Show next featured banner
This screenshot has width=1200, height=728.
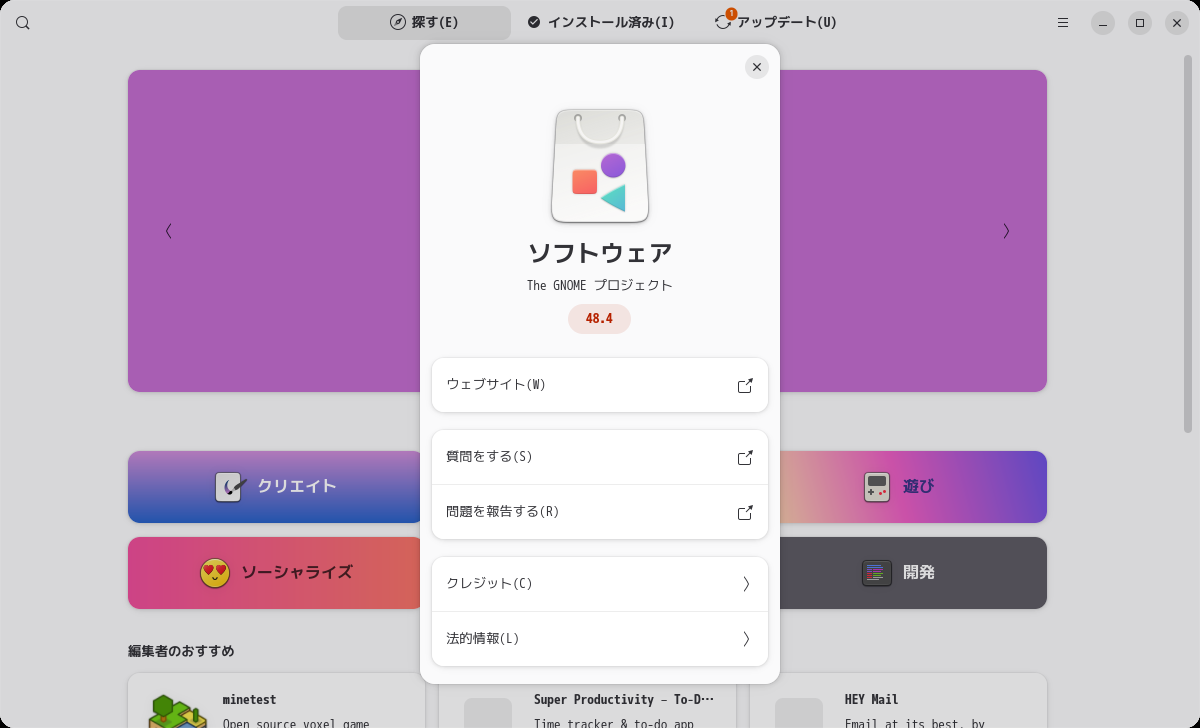1006,231
